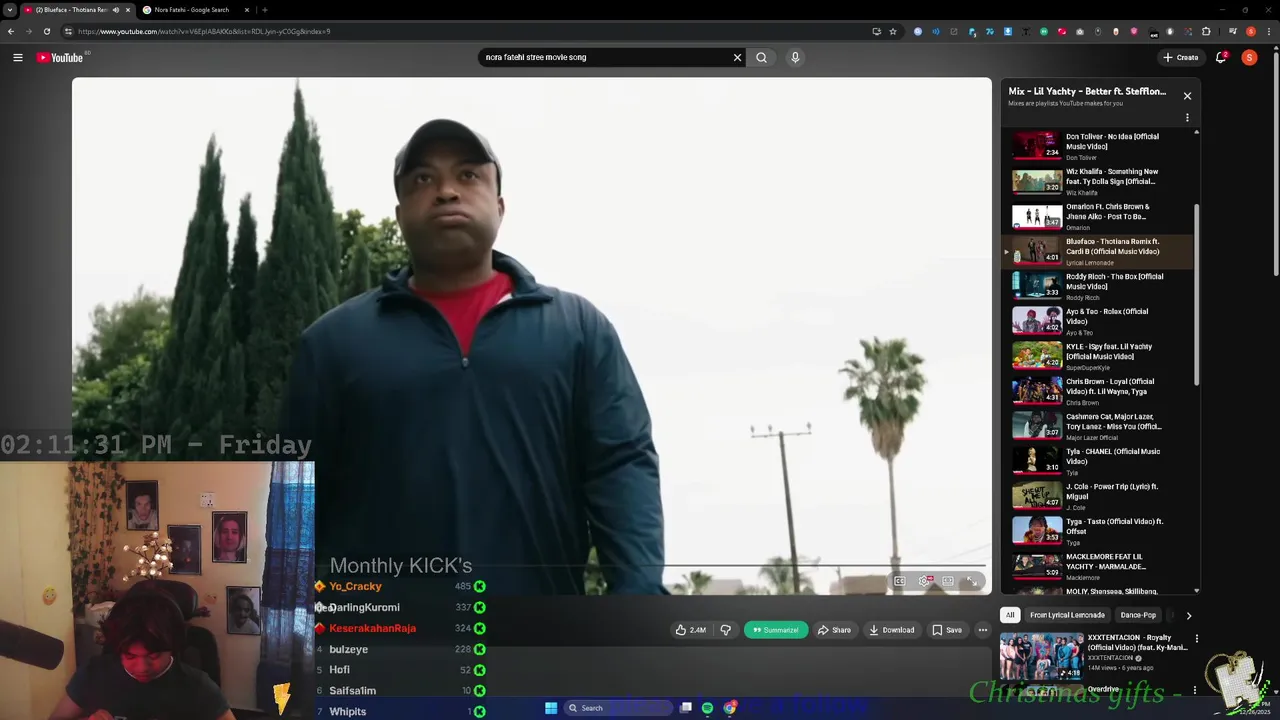
Task: Select the From Lyrical Lemonade chip
Action: tap(1067, 615)
